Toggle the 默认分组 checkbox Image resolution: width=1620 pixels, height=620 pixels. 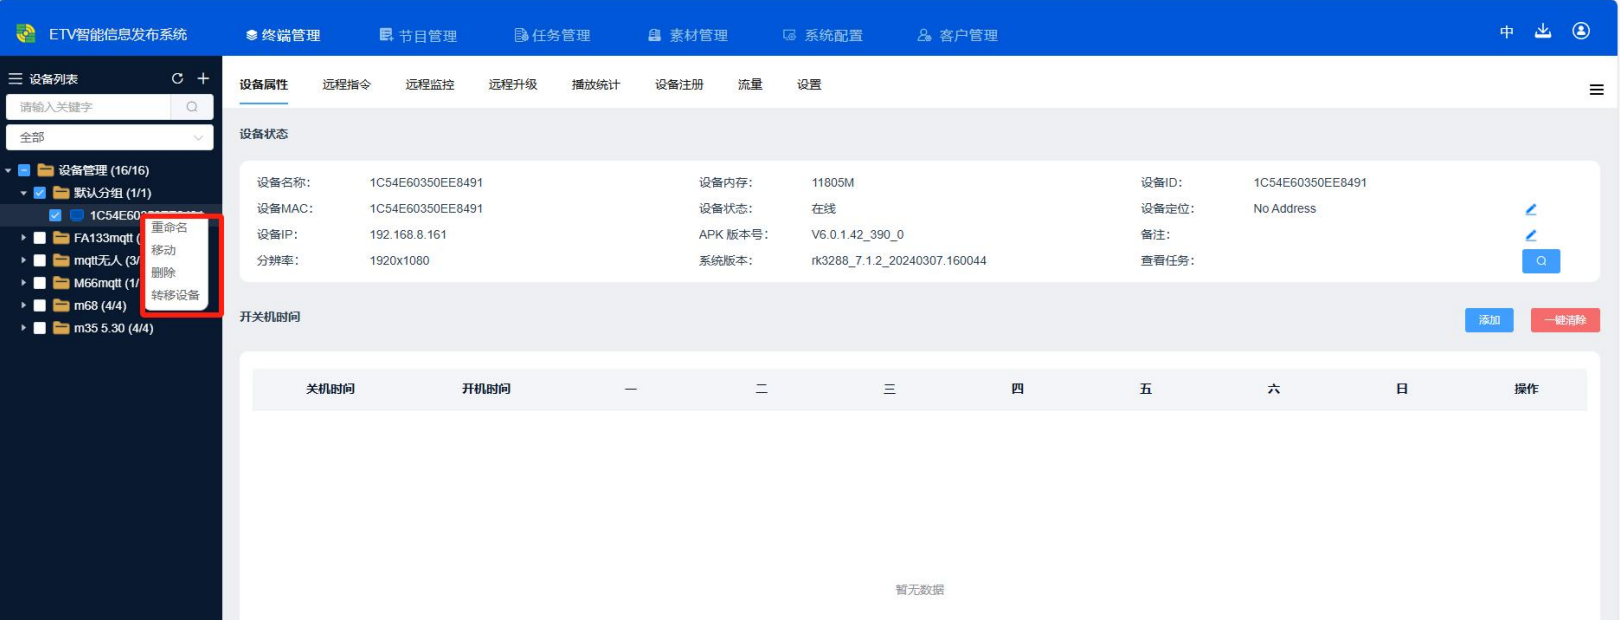click(x=40, y=193)
